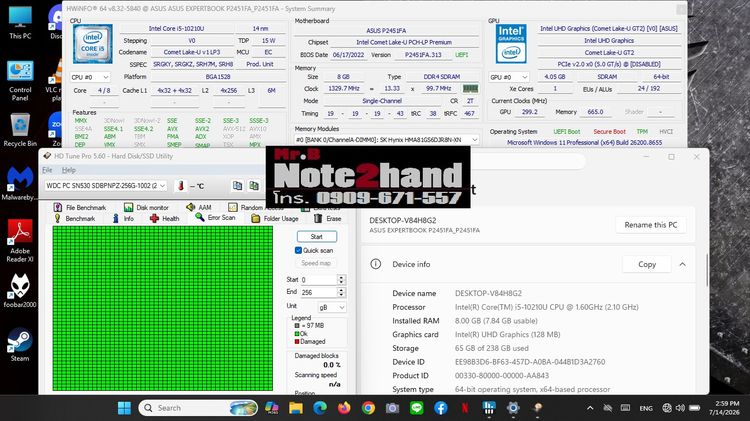Toggle the Quick scan checkbox

[298, 250]
